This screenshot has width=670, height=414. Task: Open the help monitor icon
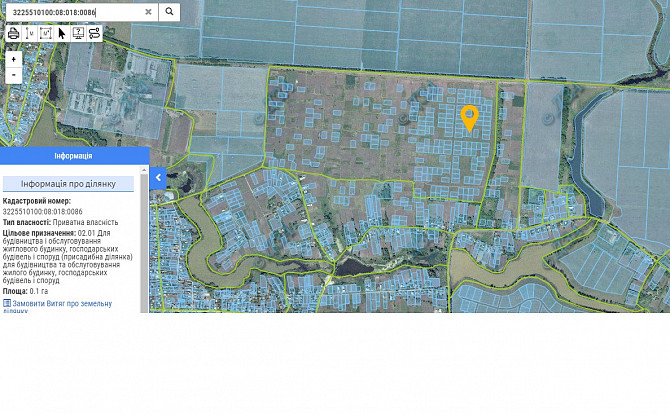(78, 33)
